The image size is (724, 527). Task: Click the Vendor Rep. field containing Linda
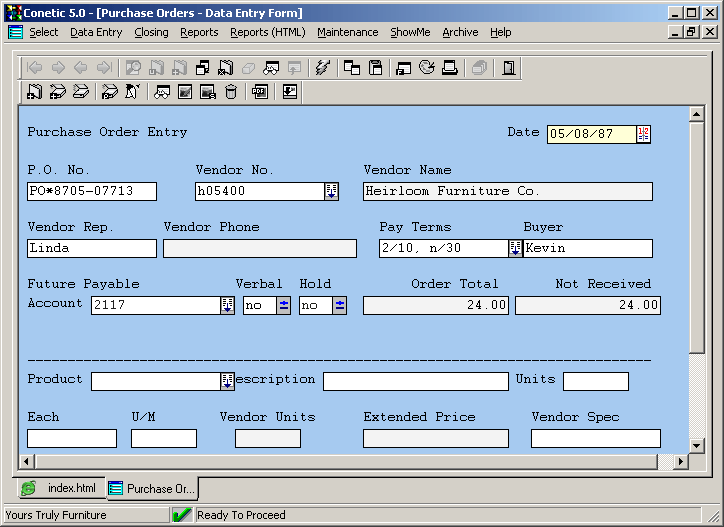pyautogui.click(x=92, y=249)
